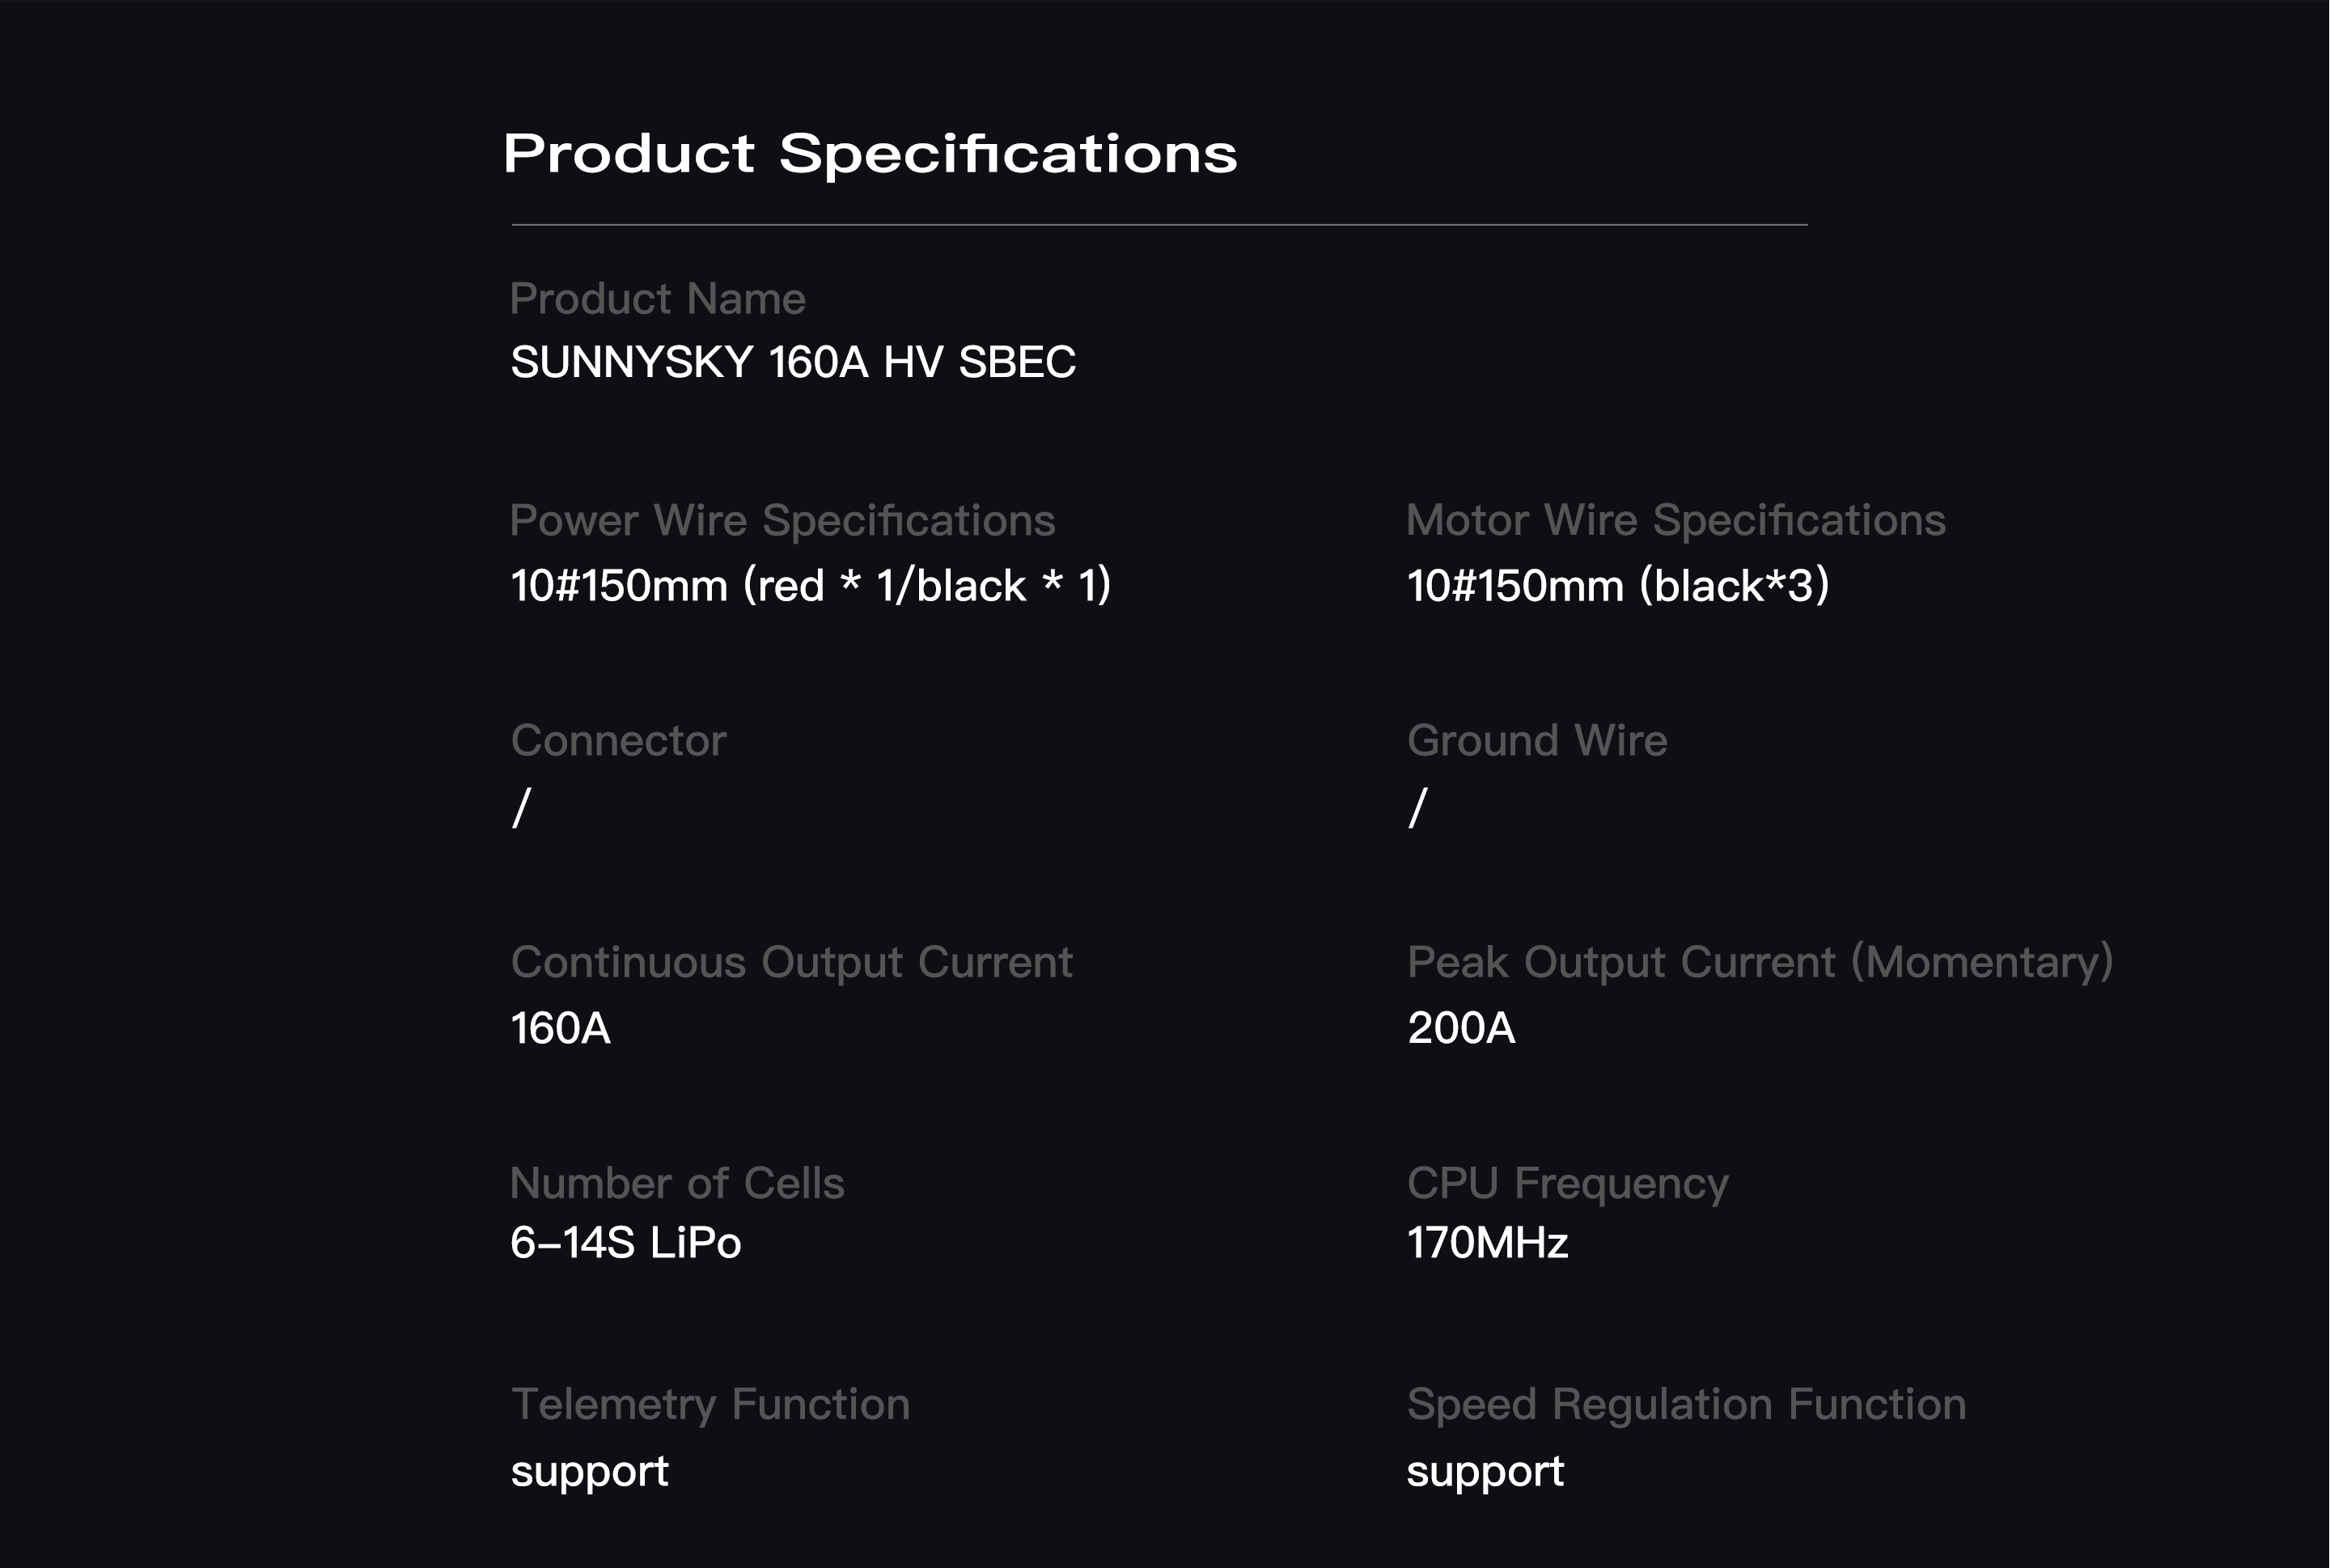Screen dimensions: 2330x1568
Task: Click the 200A peak current value
Action: click(1461, 1028)
